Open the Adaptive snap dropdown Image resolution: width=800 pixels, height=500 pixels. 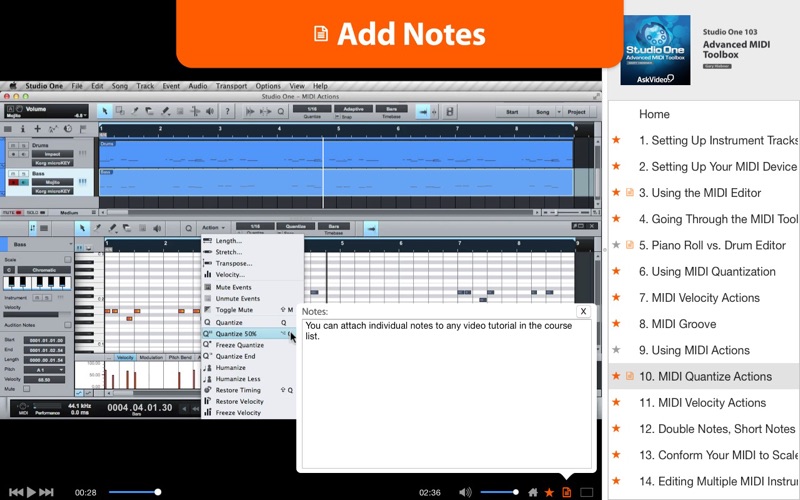353,109
